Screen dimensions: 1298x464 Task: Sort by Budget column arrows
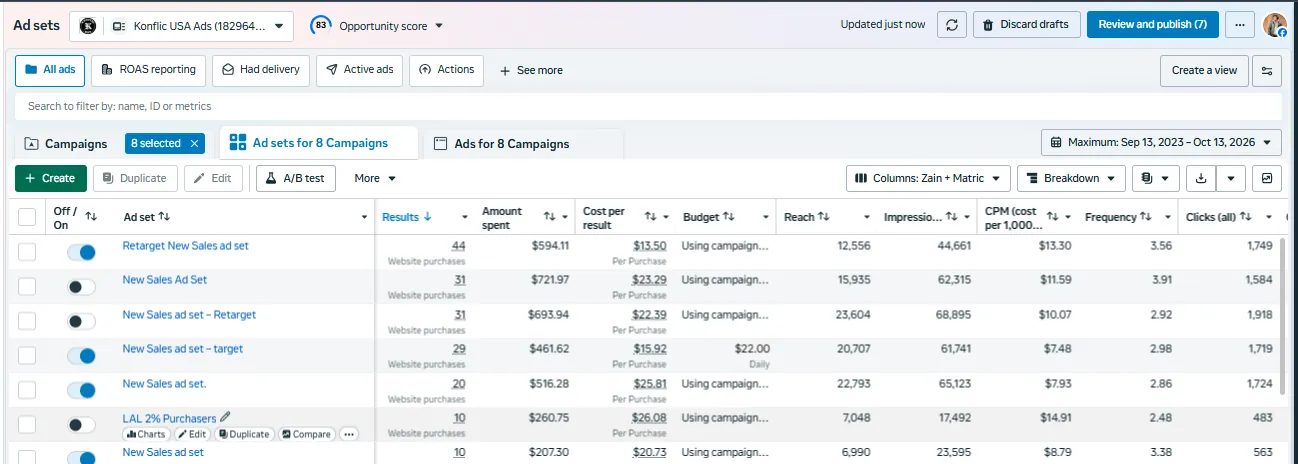coord(729,216)
